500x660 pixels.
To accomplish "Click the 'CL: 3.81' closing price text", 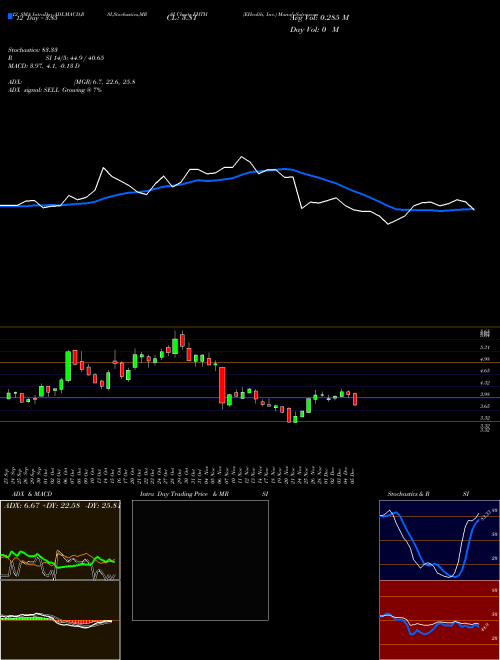I will point(180,18).
